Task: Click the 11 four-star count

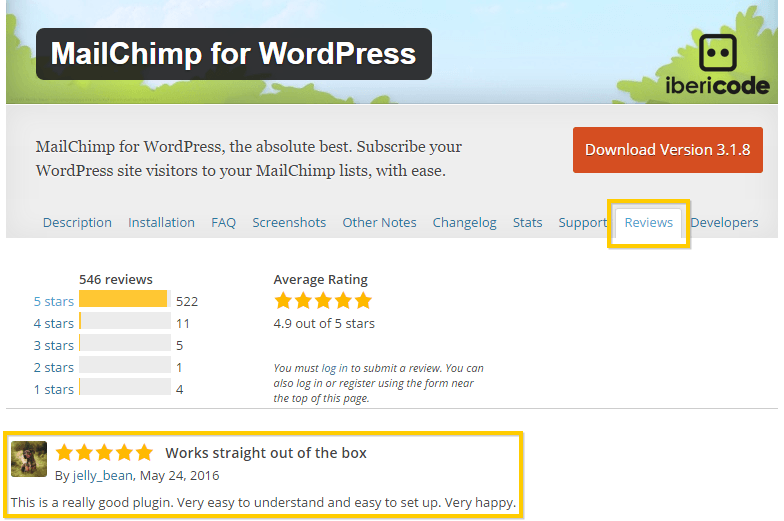Action: (183, 324)
